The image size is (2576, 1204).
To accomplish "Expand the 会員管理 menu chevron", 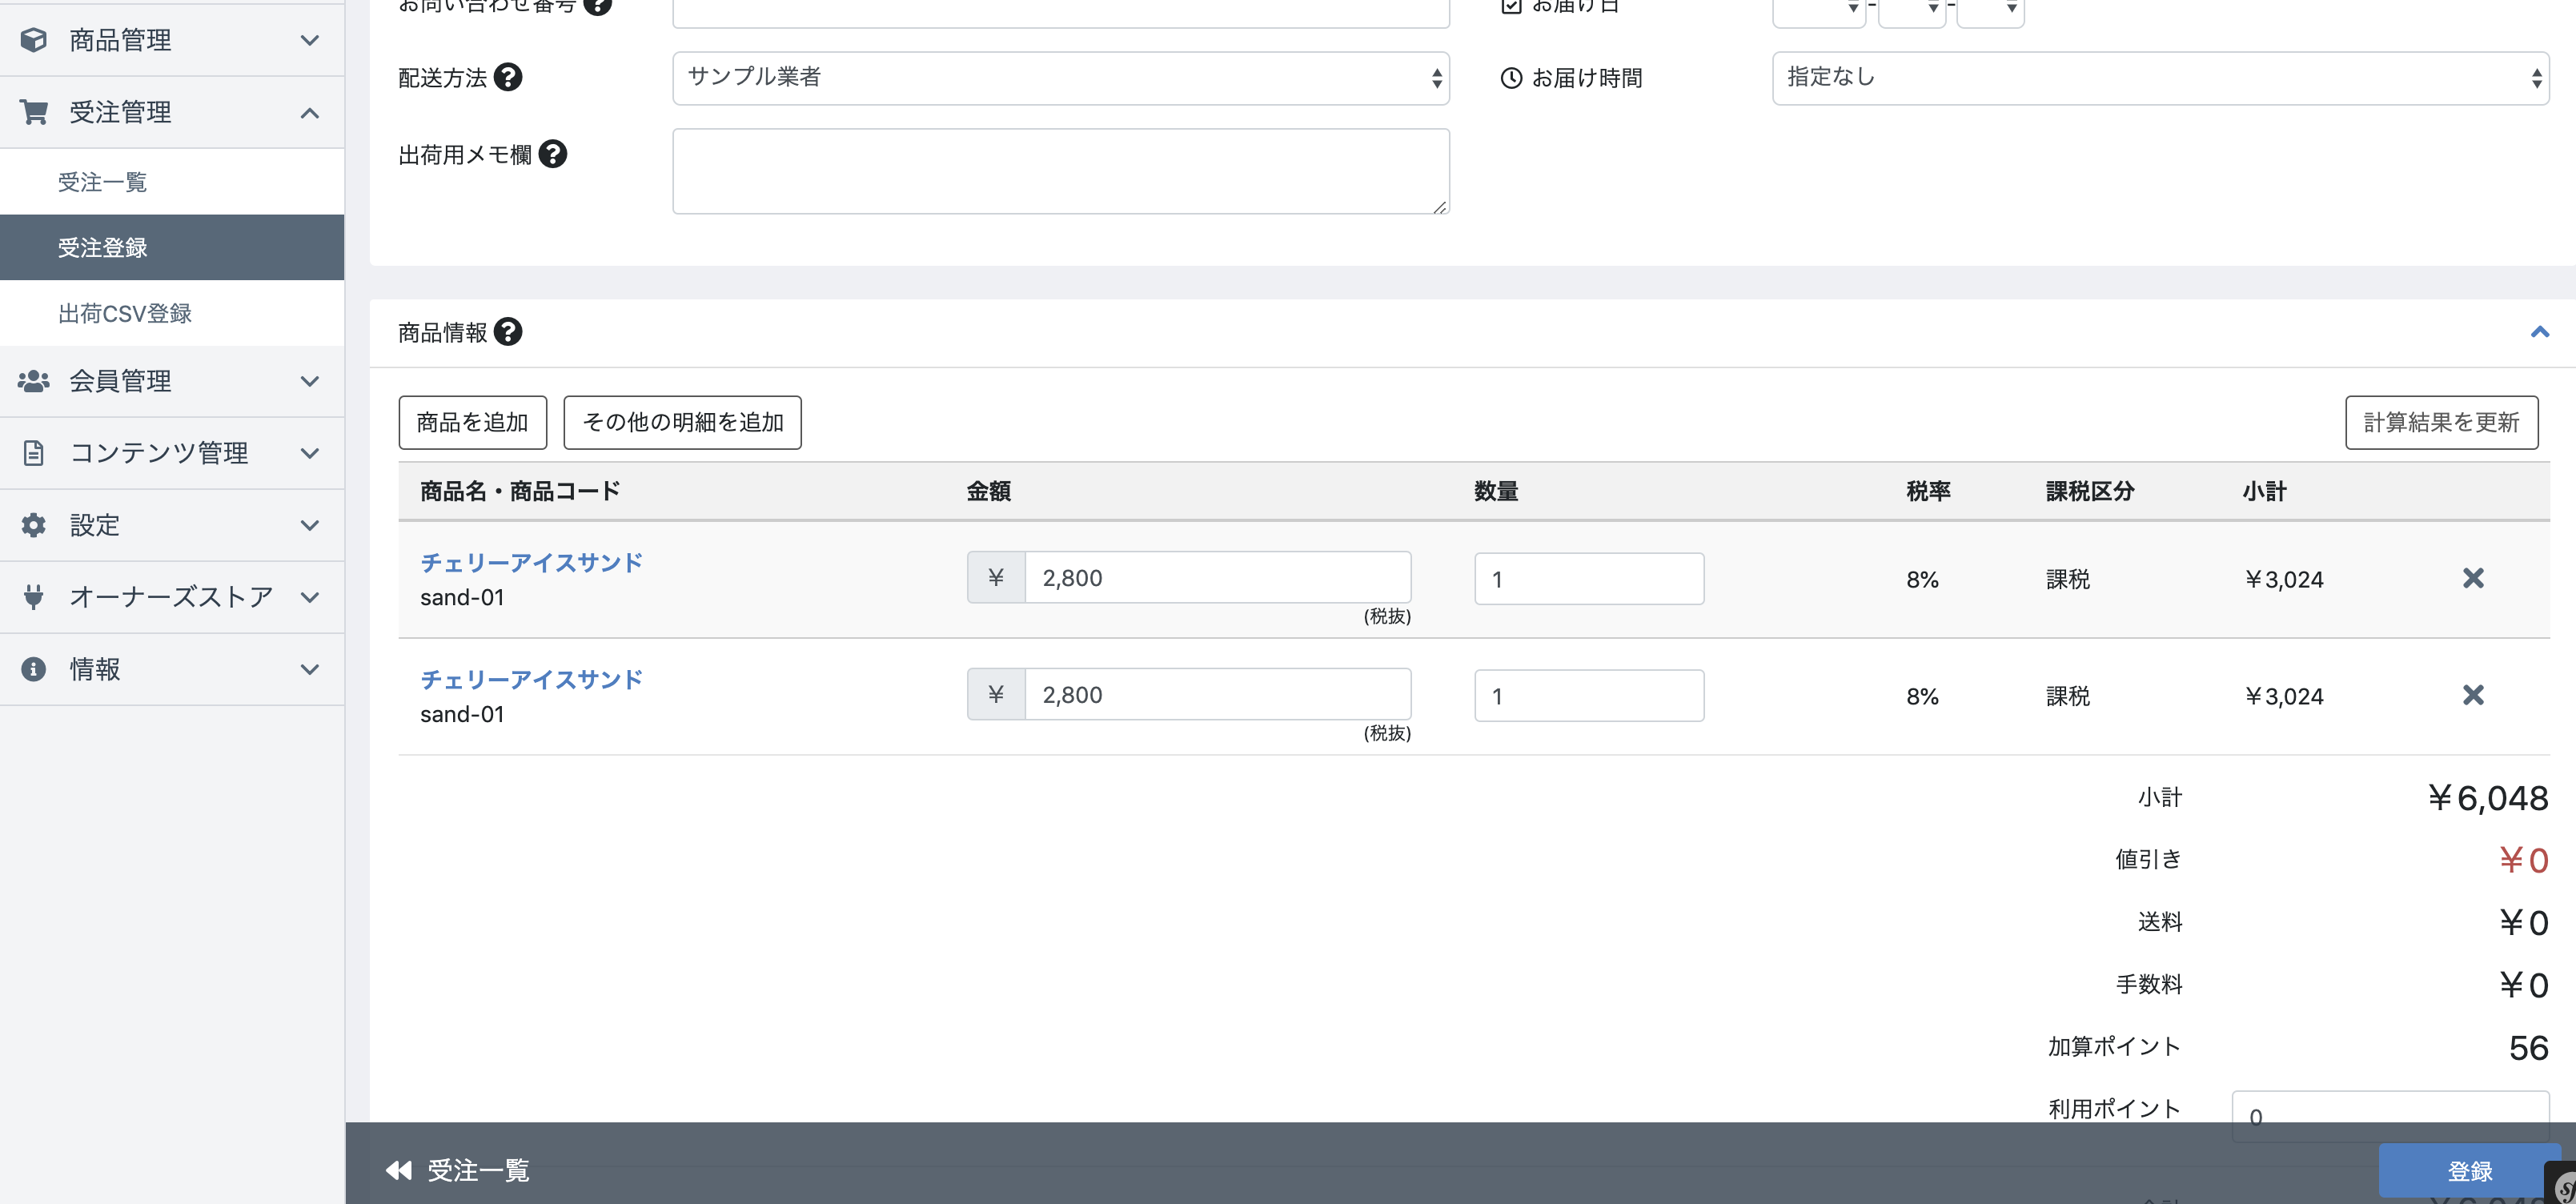I will tap(310, 381).
